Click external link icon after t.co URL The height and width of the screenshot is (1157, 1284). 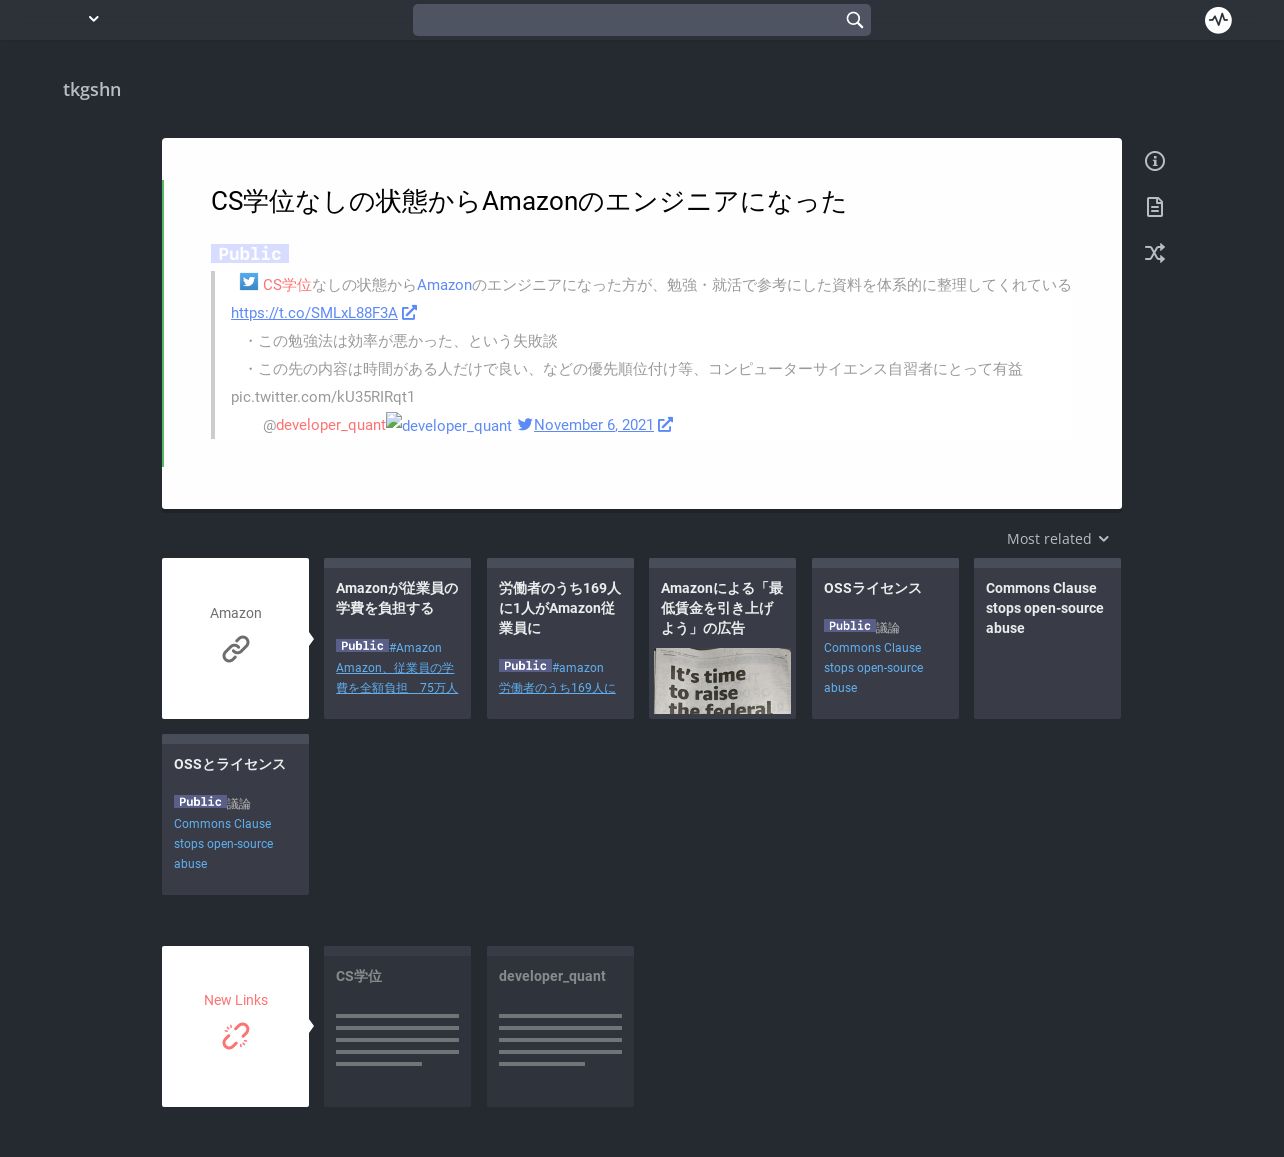coord(409,313)
